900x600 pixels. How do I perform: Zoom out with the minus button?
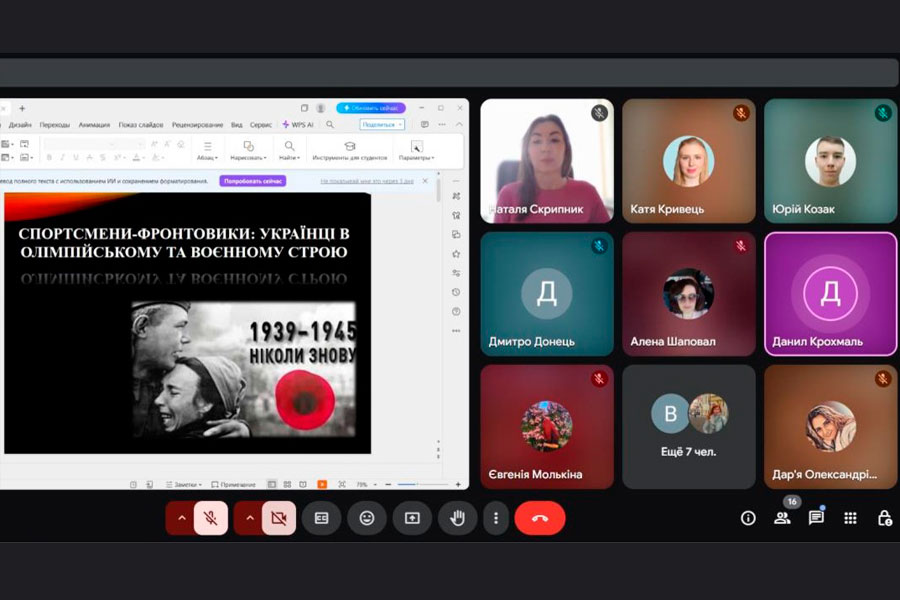tap(388, 485)
